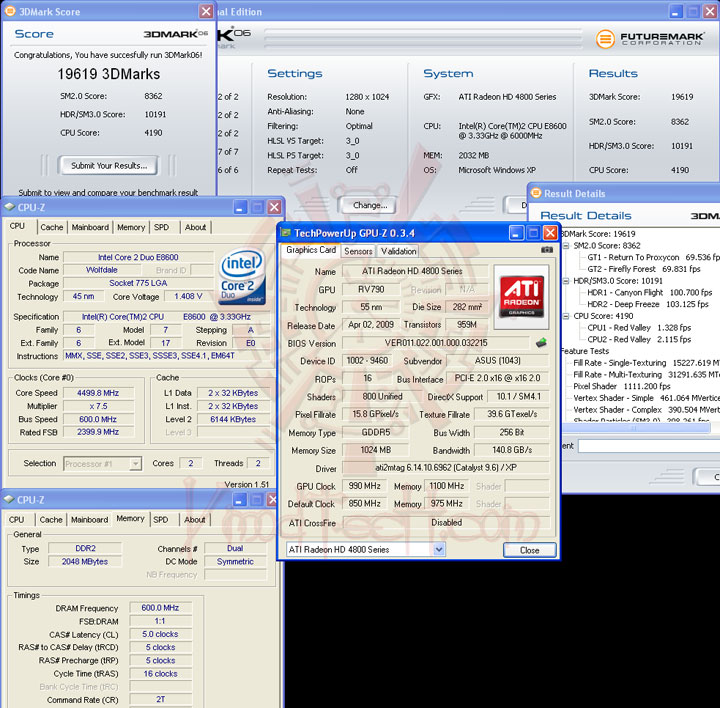Open the Cache tab in top CPU-Z
This screenshot has height=708, width=720.
pos(51,227)
